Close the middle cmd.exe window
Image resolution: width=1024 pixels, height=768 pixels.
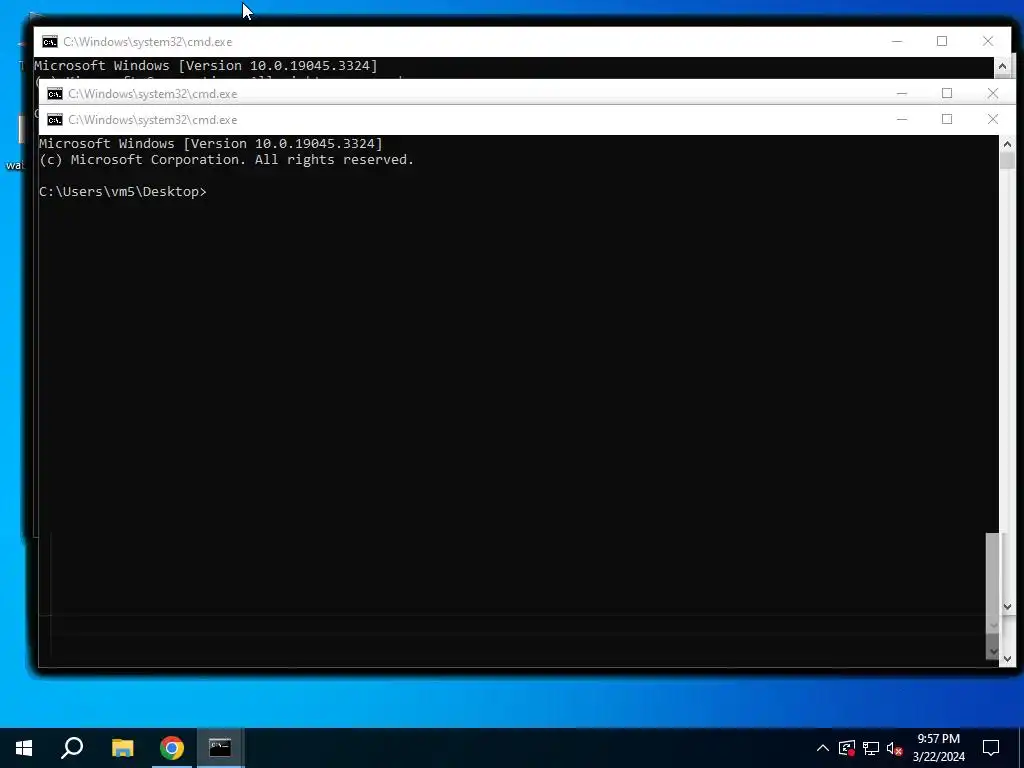(993, 93)
